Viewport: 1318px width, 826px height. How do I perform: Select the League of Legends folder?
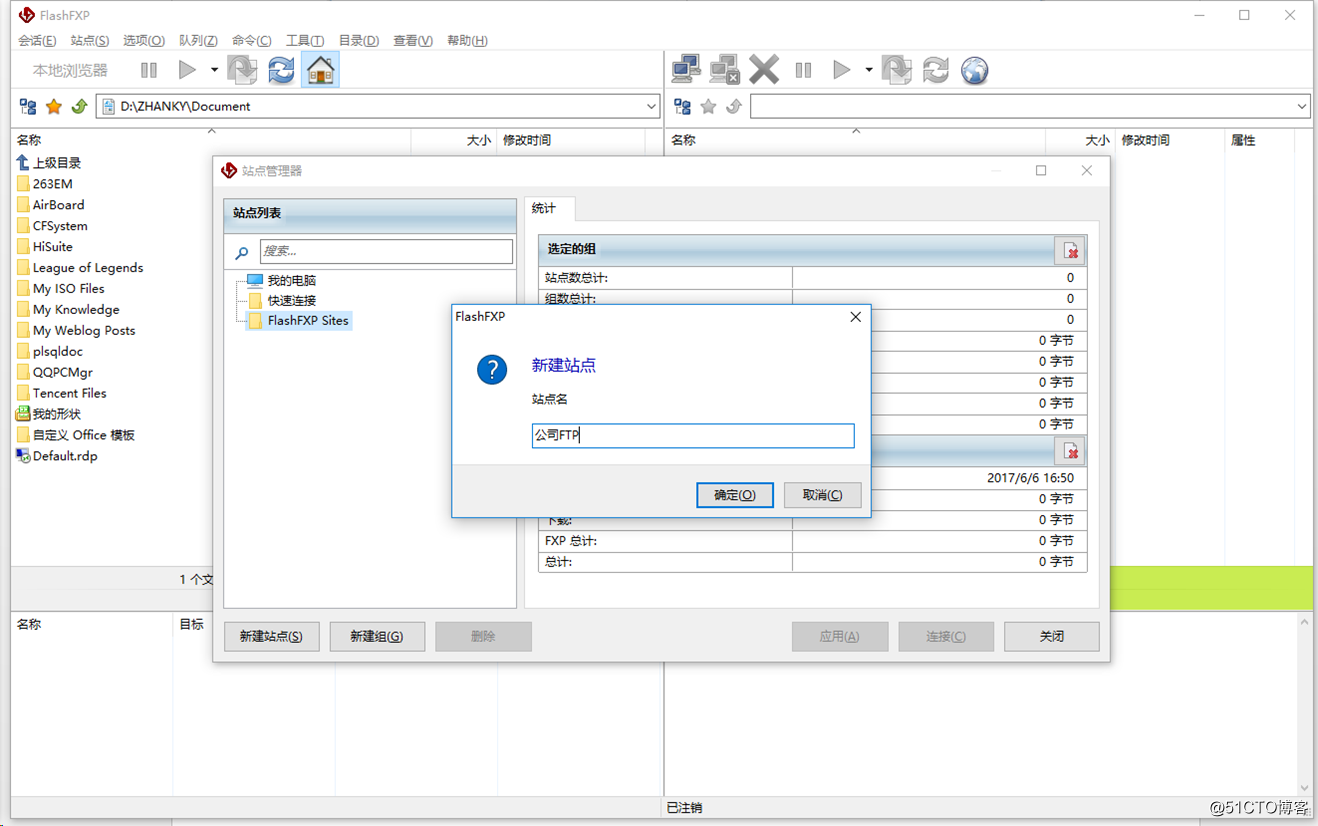(79, 267)
